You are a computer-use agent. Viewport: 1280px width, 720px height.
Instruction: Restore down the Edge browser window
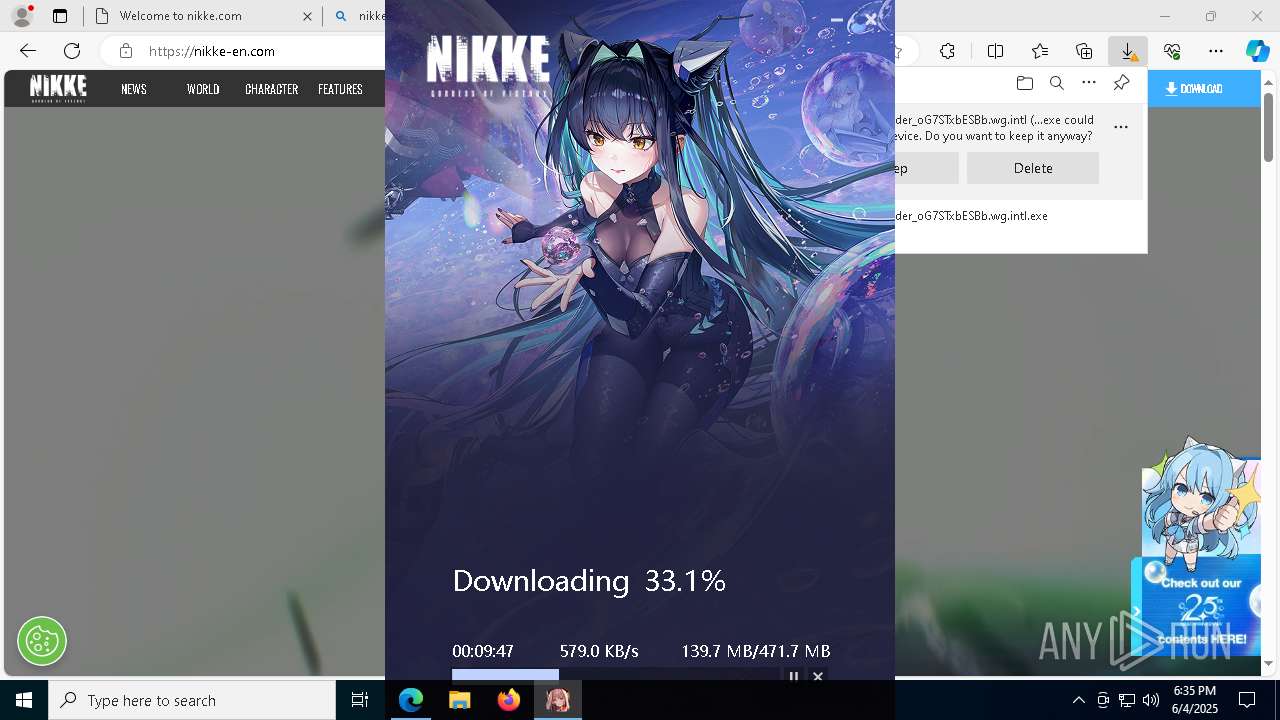(x=1210, y=16)
